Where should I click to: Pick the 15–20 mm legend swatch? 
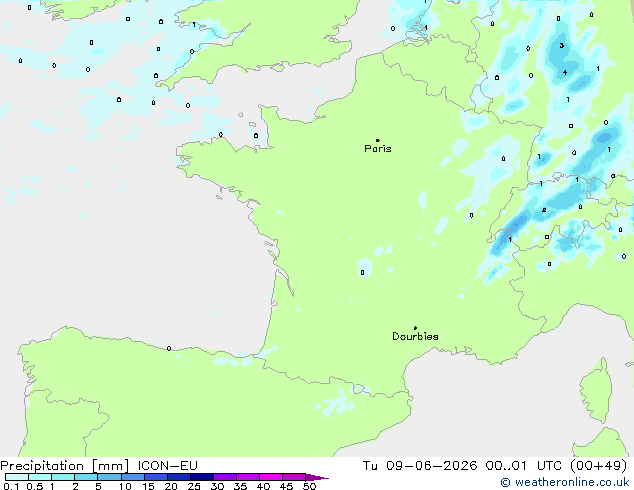(x=156, y=477)
